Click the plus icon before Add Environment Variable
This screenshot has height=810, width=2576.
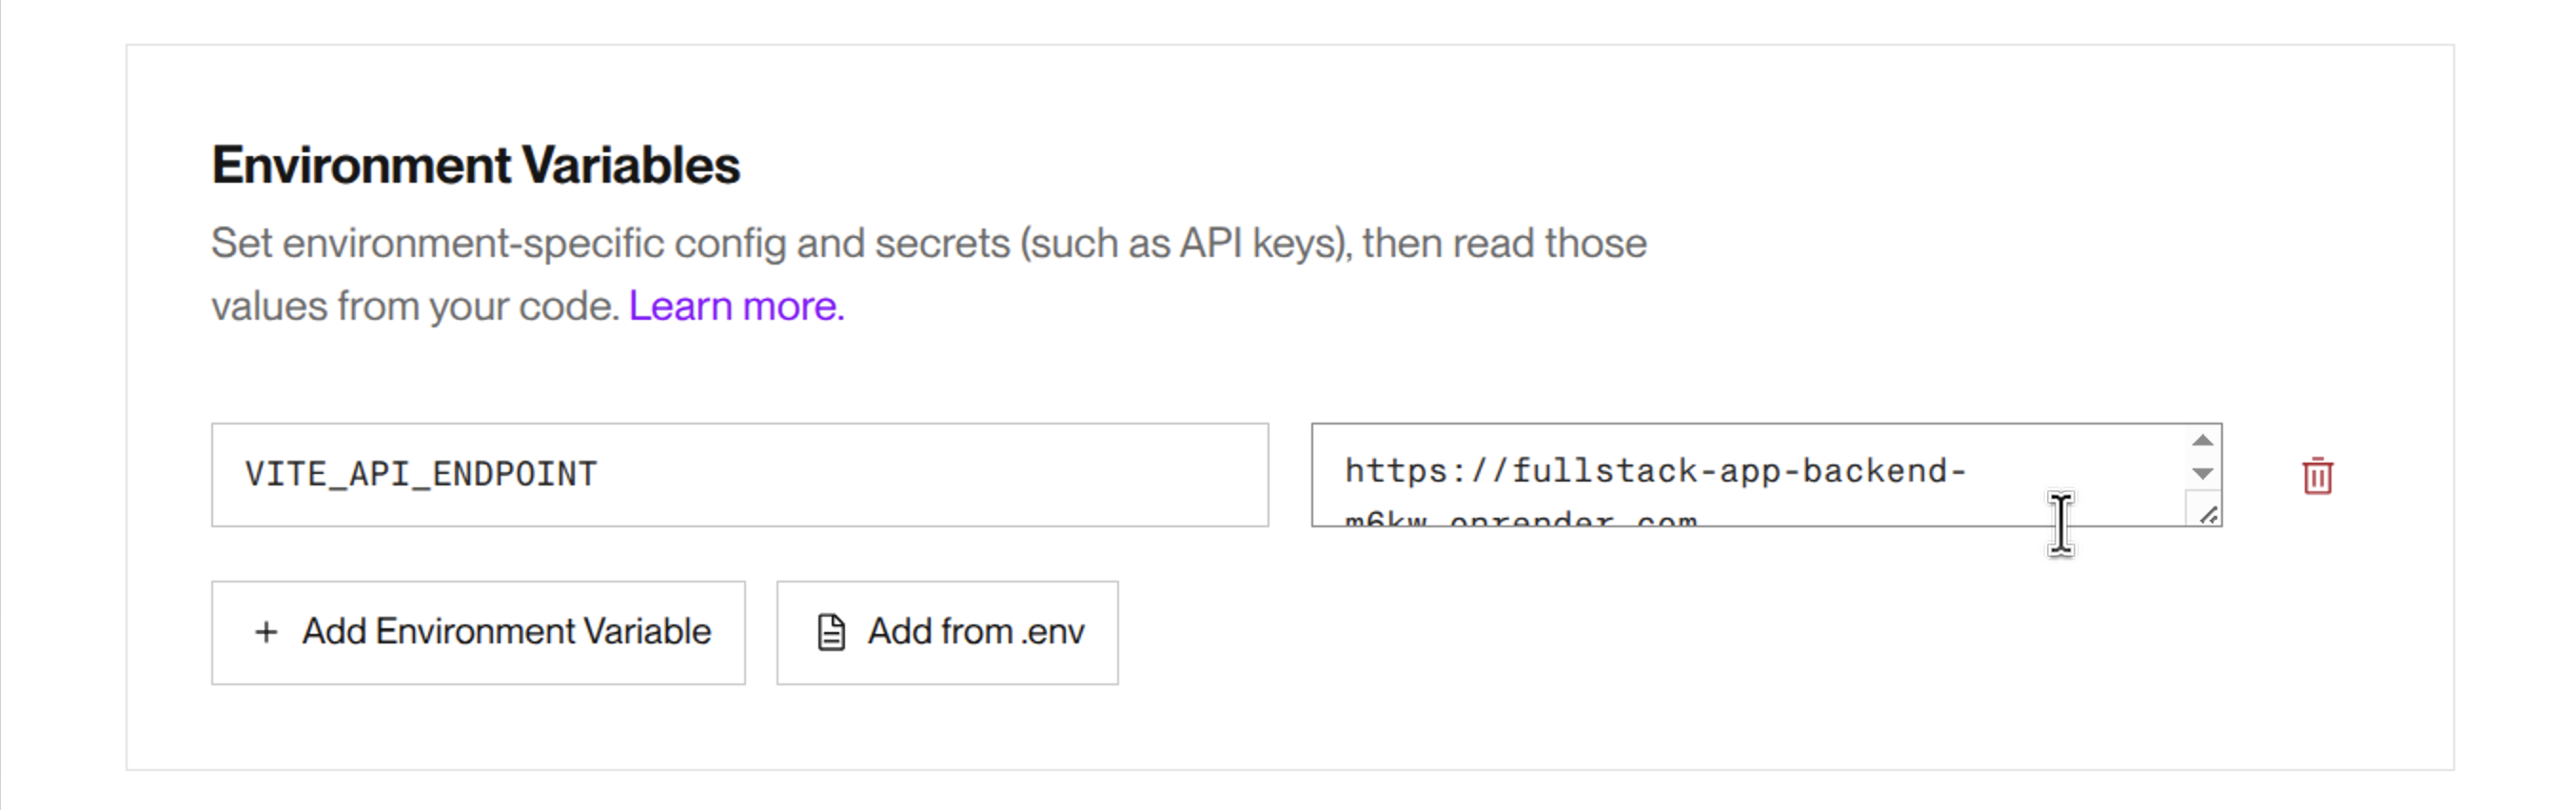point(266,632)
